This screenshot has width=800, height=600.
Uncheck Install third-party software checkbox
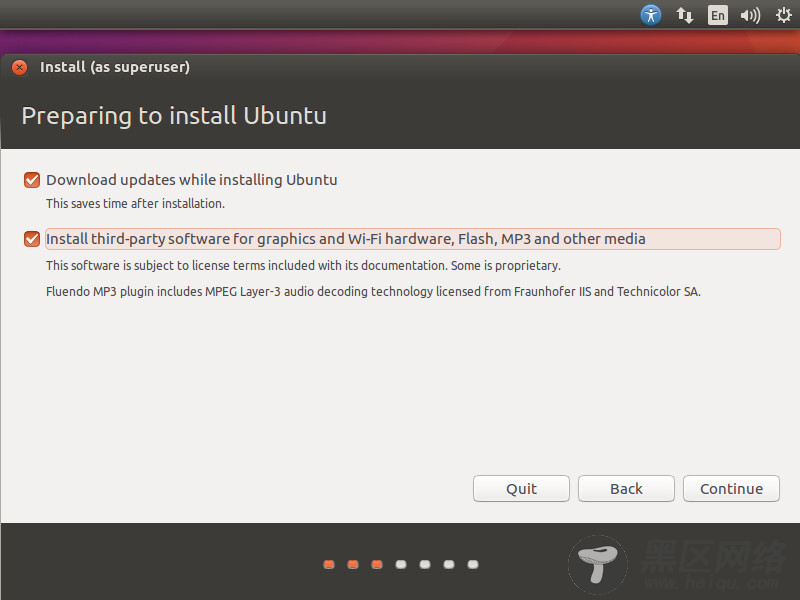pyautogui.click(x=32, y=239)
